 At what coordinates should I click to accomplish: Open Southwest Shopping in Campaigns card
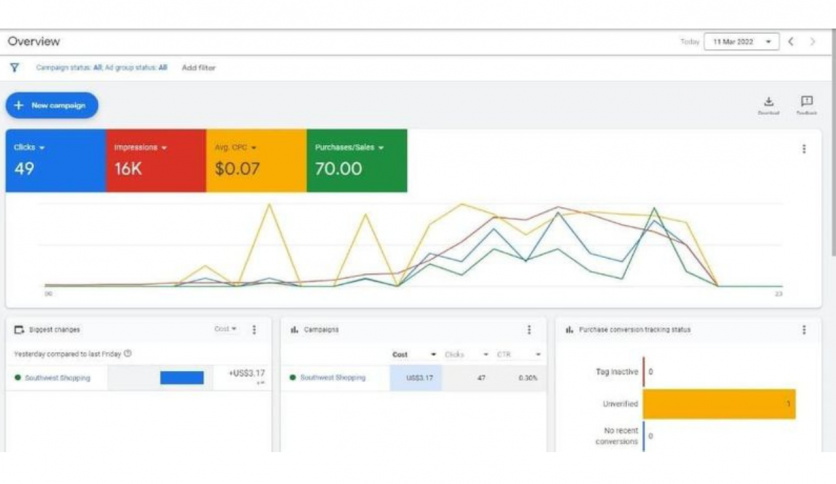click(333, 378)
